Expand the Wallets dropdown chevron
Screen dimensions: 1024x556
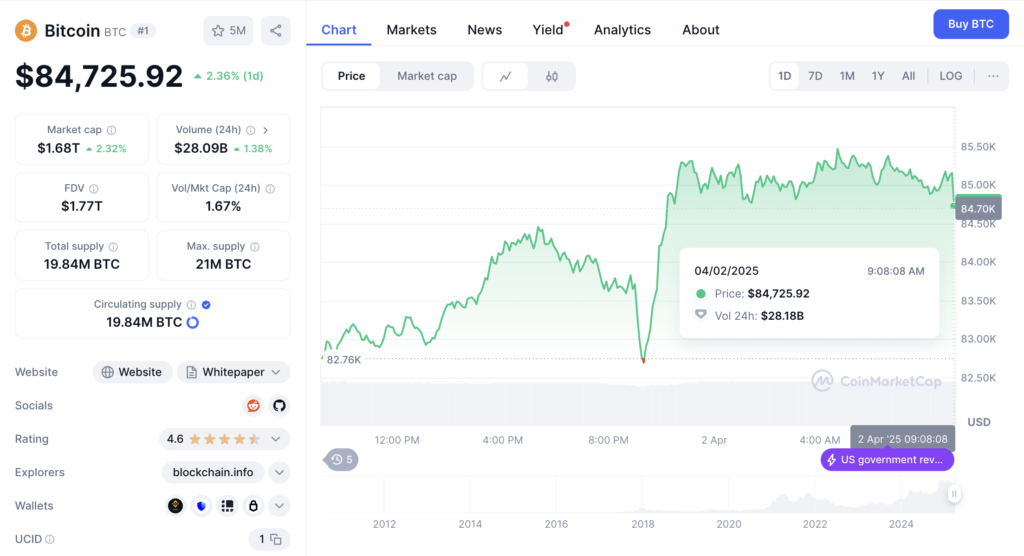coord(280,506)
